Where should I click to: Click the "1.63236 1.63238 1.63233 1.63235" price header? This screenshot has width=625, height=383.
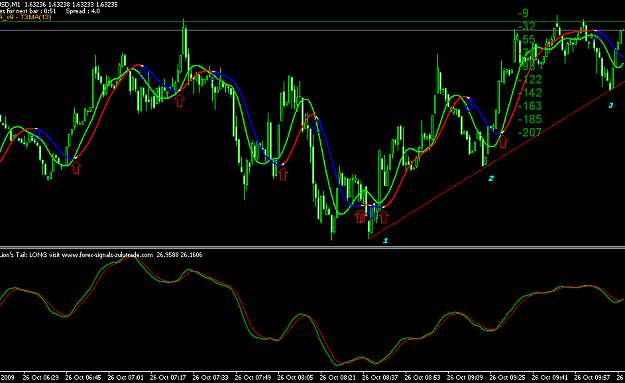tap(71, 5)
